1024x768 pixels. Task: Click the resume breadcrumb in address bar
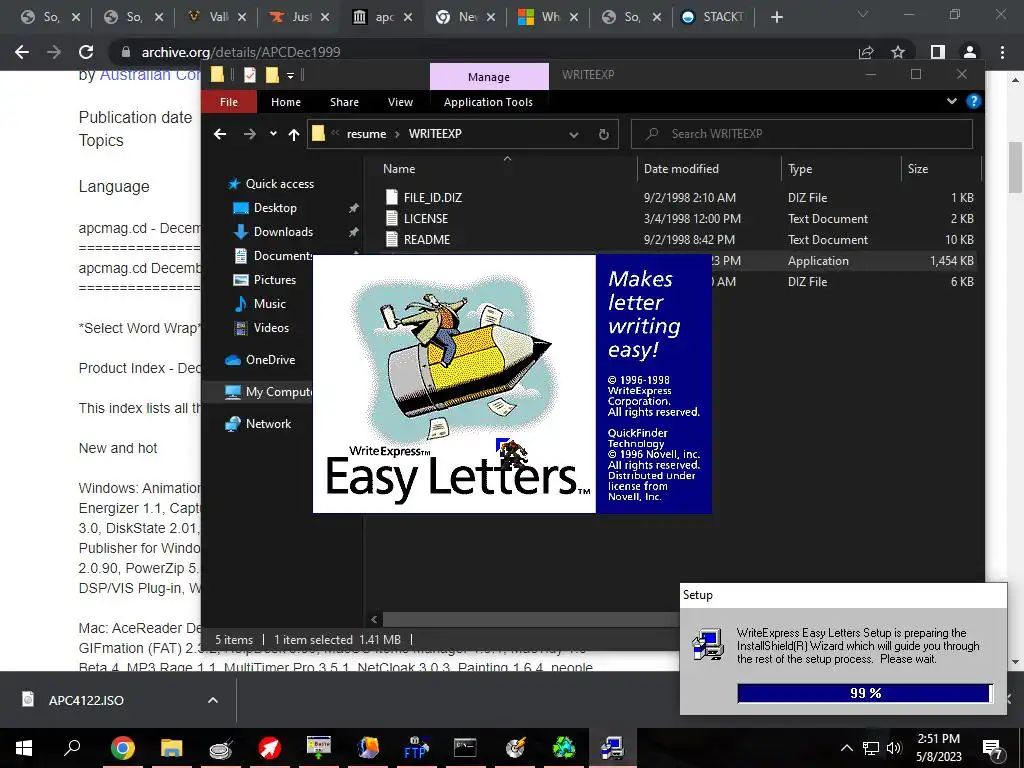point(366,134)
